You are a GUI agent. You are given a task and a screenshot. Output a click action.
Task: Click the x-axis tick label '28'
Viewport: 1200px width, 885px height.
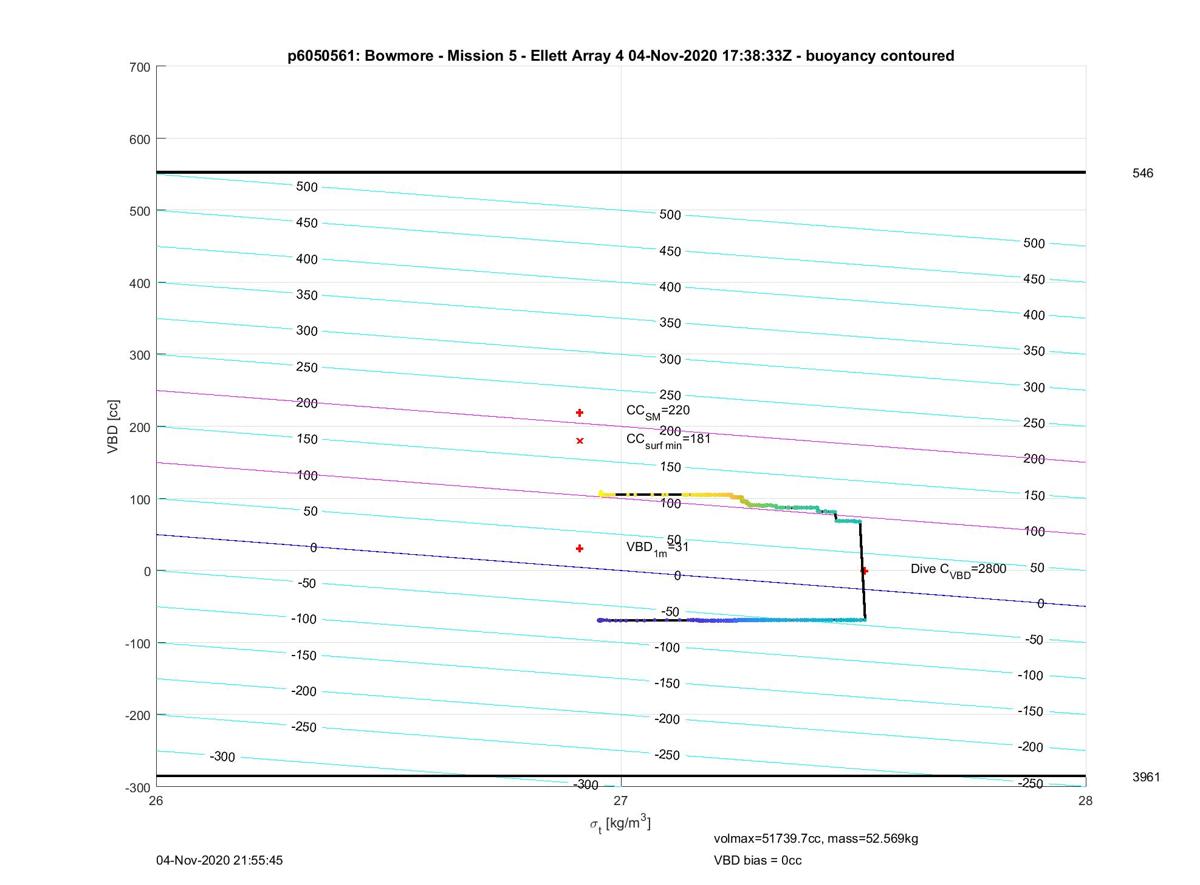(1086, 800)
